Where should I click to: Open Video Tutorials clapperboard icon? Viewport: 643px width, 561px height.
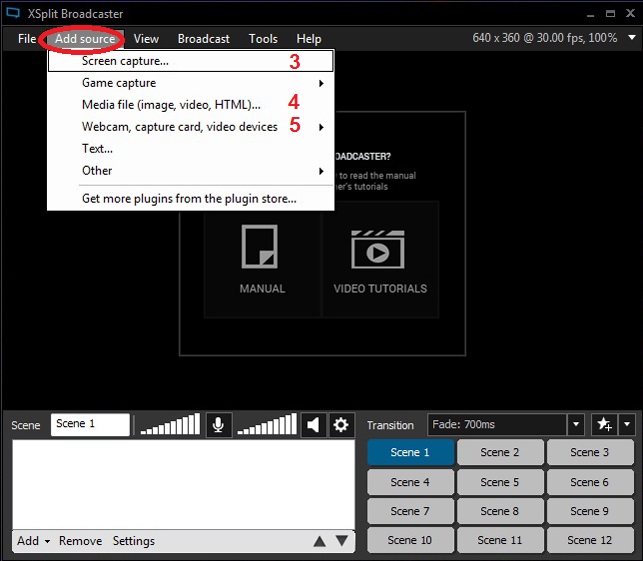[x=379, y=247]
